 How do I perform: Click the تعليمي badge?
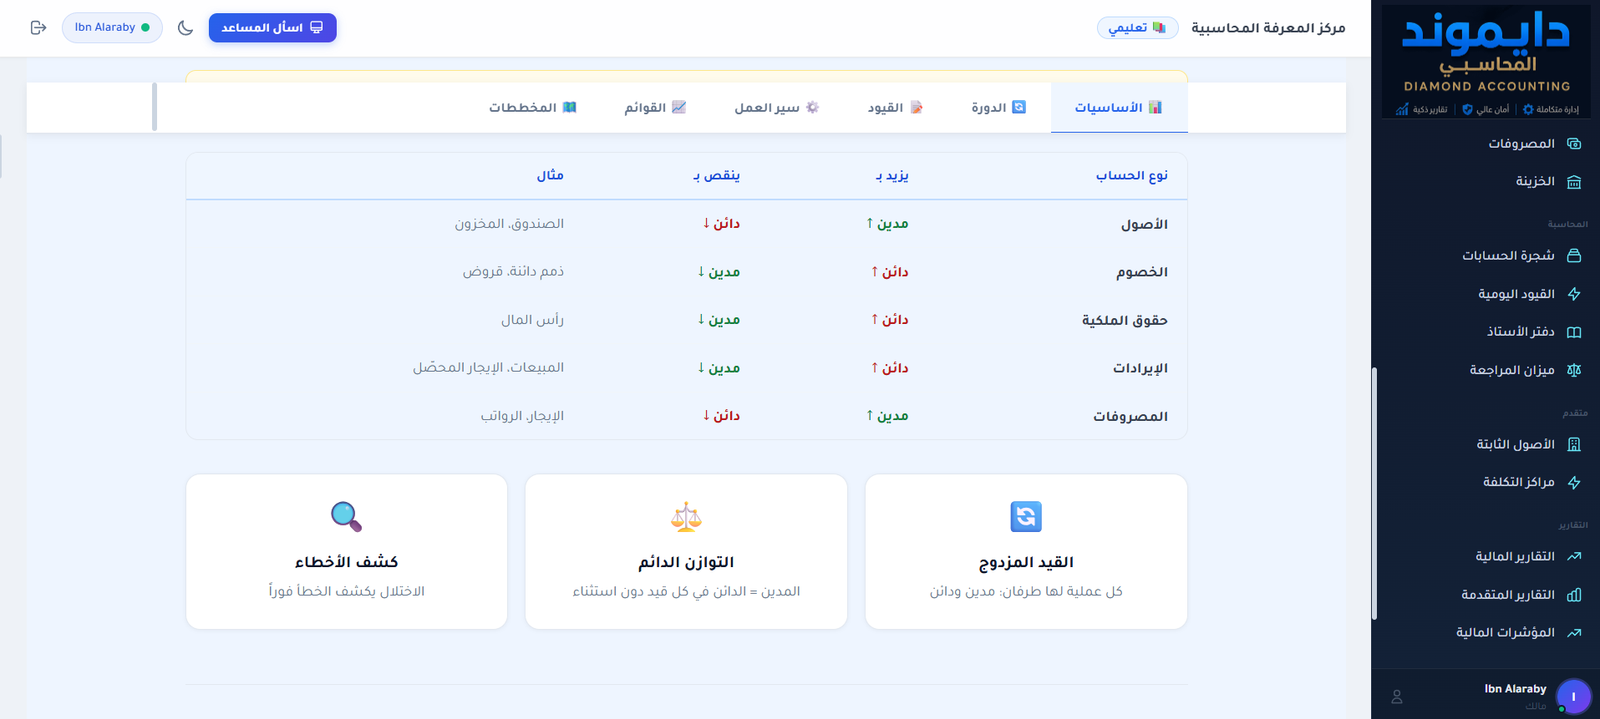[x=1137, y=28]
